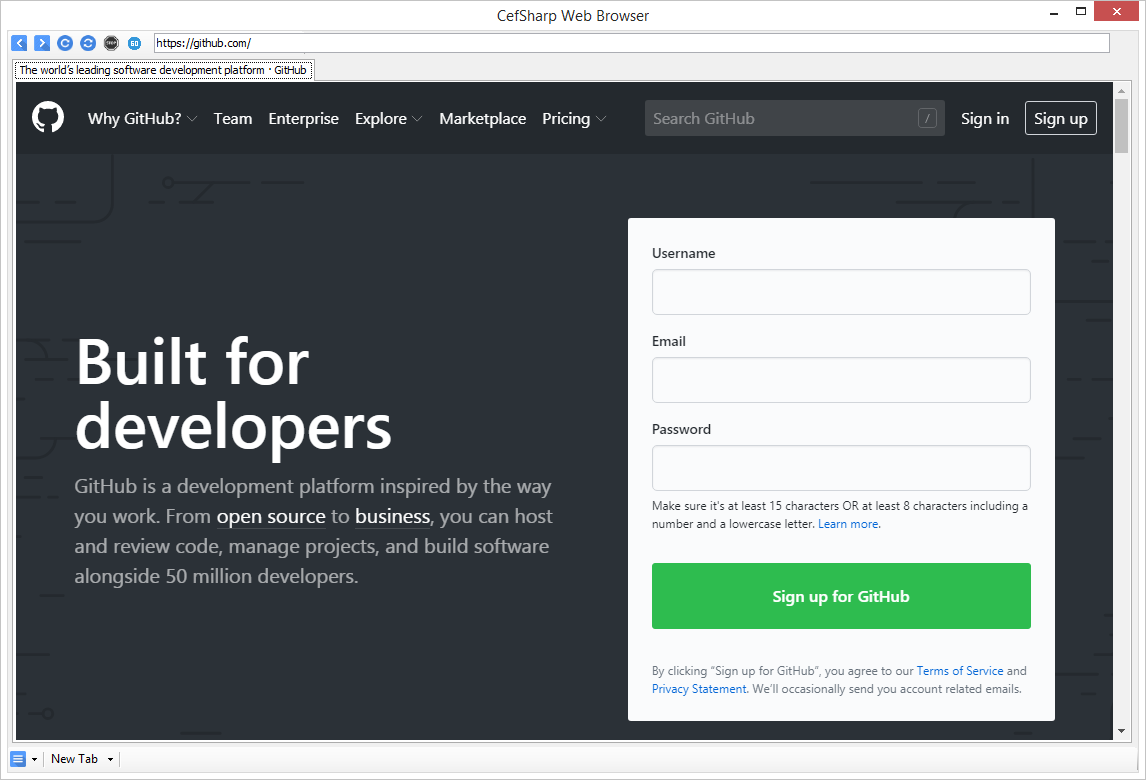Screen dimensions: 1146x780
Task: Click New Tab in the bottom bar
Action: click(x=74, y=759)
